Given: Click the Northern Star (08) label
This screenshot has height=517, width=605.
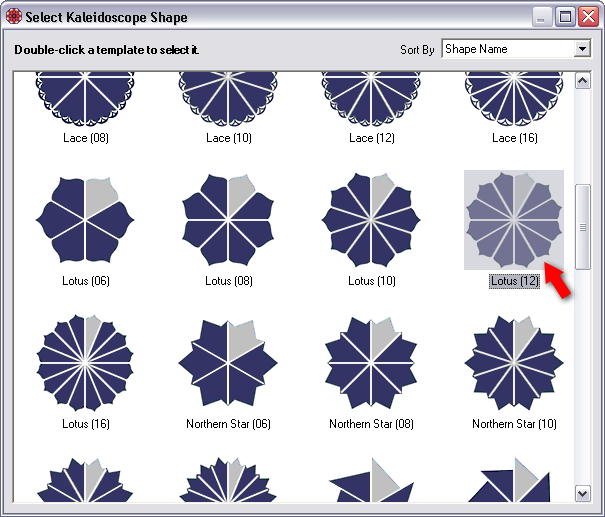Looking at the screenshot, I should 371,424.
